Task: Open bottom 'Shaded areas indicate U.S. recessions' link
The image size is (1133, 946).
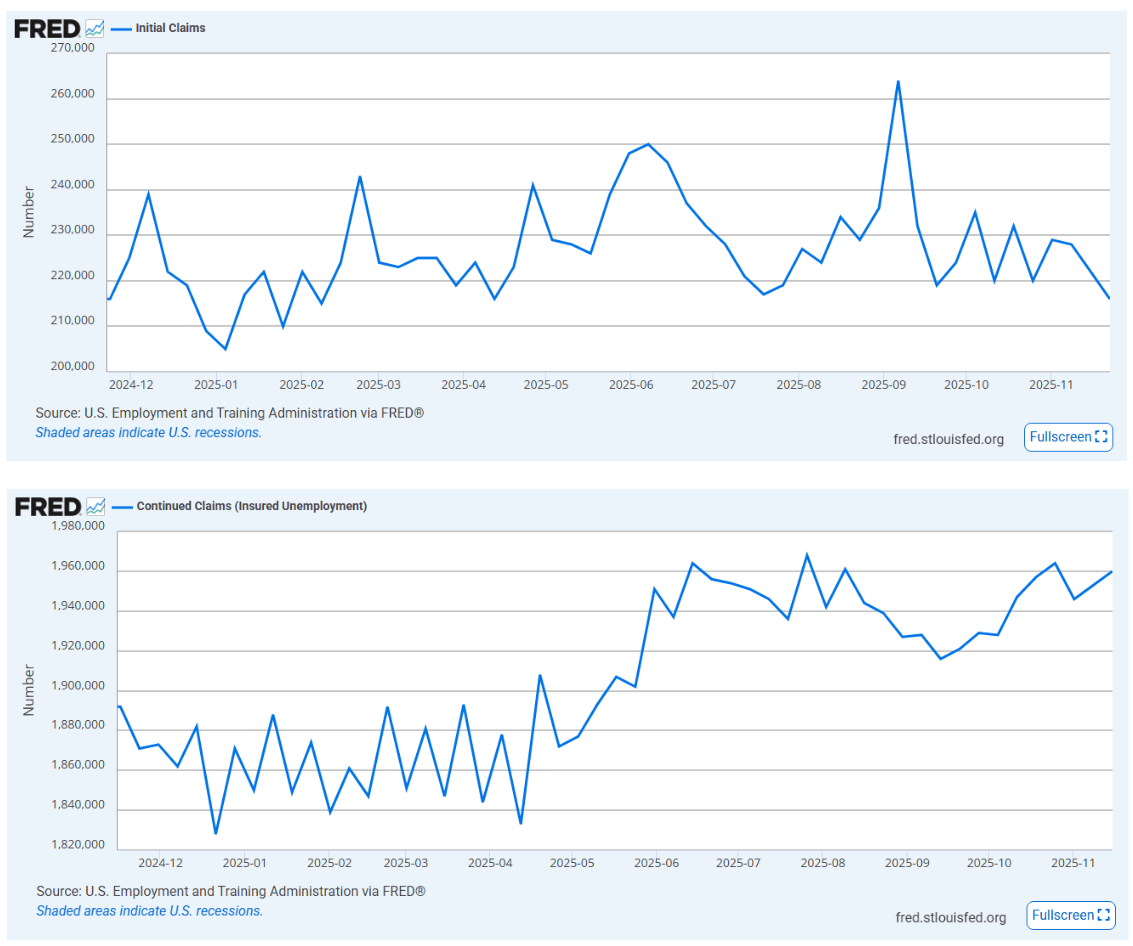Action: tap(150, 911)
